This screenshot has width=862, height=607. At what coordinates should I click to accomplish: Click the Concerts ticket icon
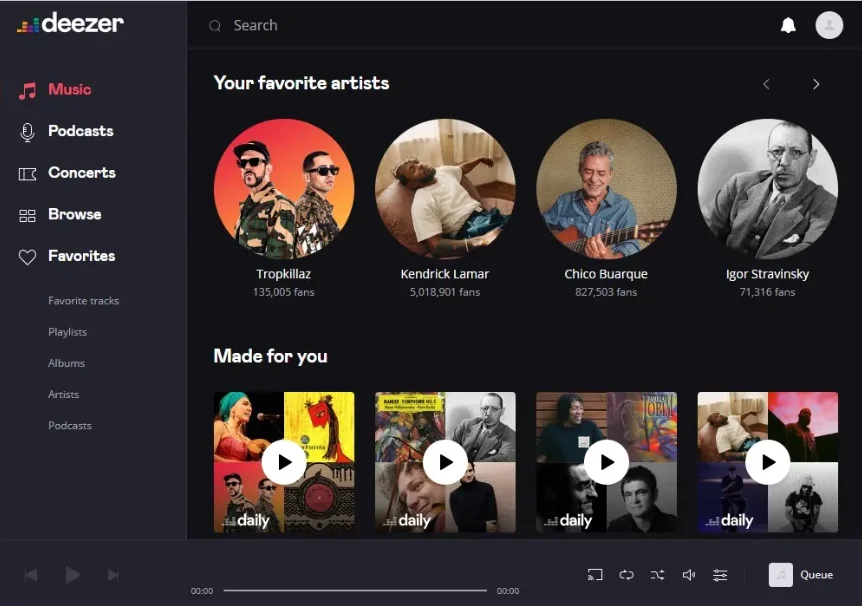coord(27,174)
